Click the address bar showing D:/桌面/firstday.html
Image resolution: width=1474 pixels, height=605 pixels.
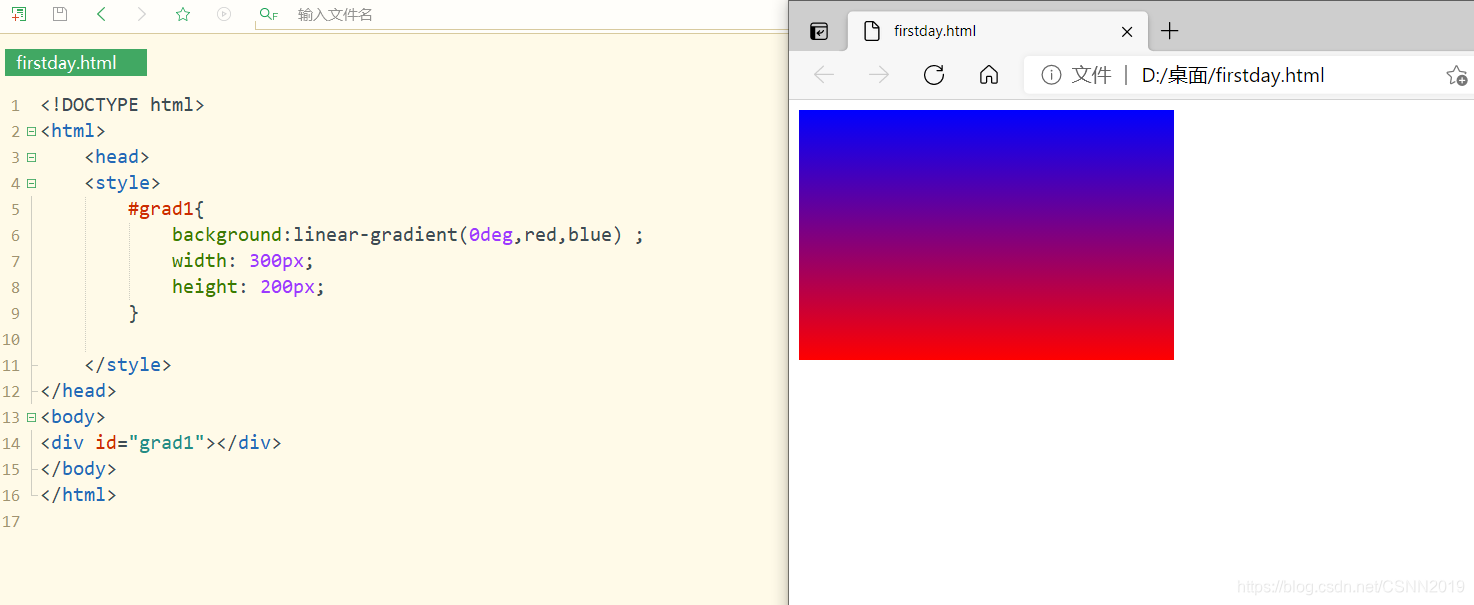(1233, 75)
